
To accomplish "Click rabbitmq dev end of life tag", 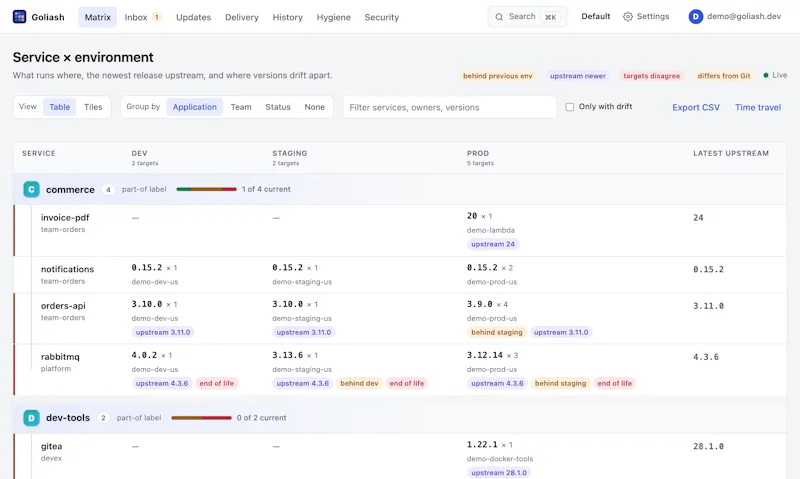I will pyautogui.click(x=216, y=383).
